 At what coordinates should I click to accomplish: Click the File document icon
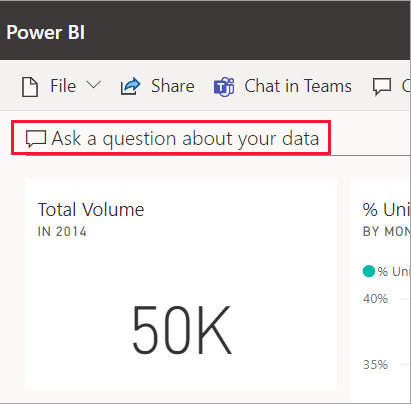pos(30,87)
